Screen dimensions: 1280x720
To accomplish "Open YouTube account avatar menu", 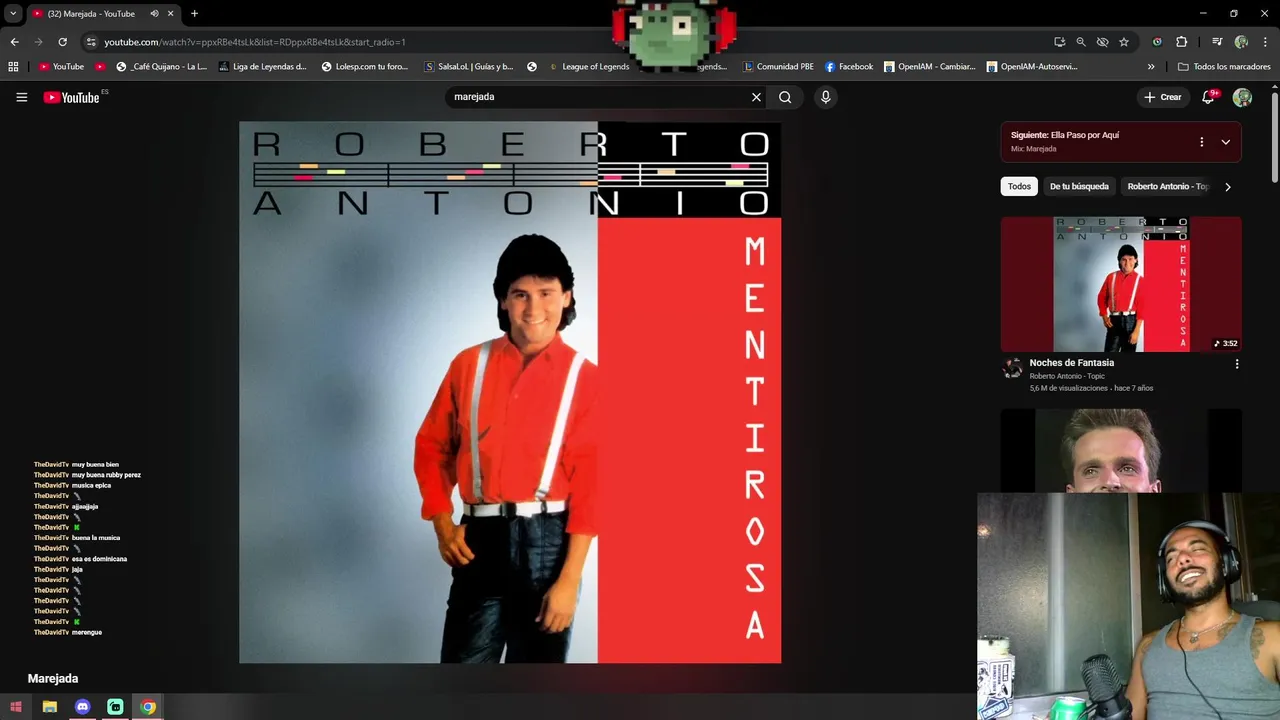I will pos(1242,97).
